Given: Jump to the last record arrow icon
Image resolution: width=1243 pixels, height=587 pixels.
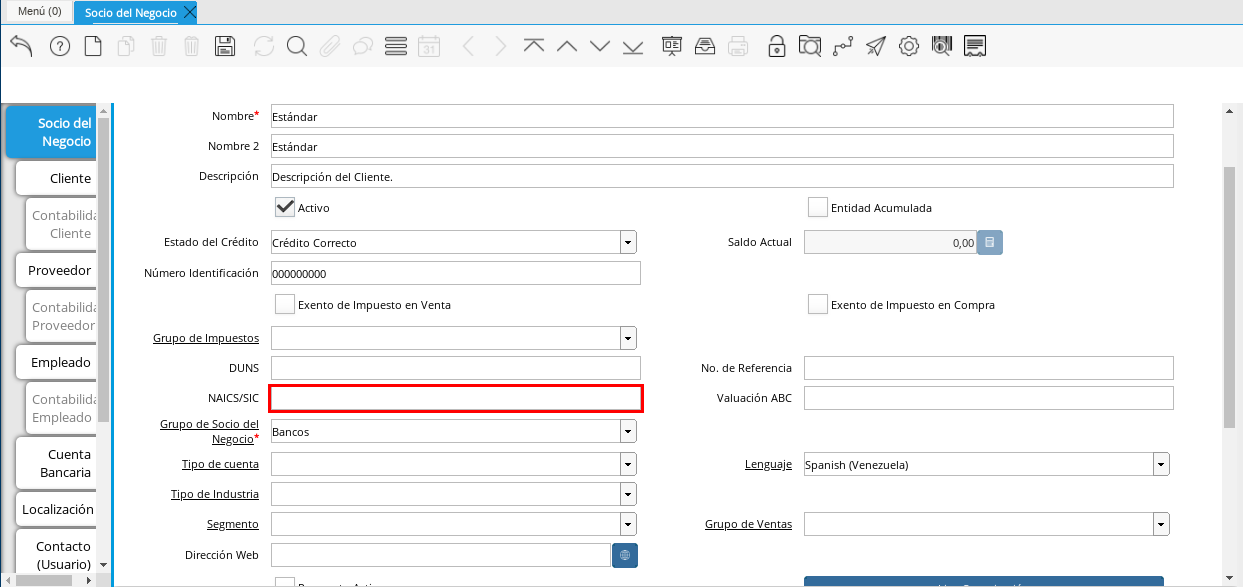Looking at the screenshot, I should (x=633, y=46).
